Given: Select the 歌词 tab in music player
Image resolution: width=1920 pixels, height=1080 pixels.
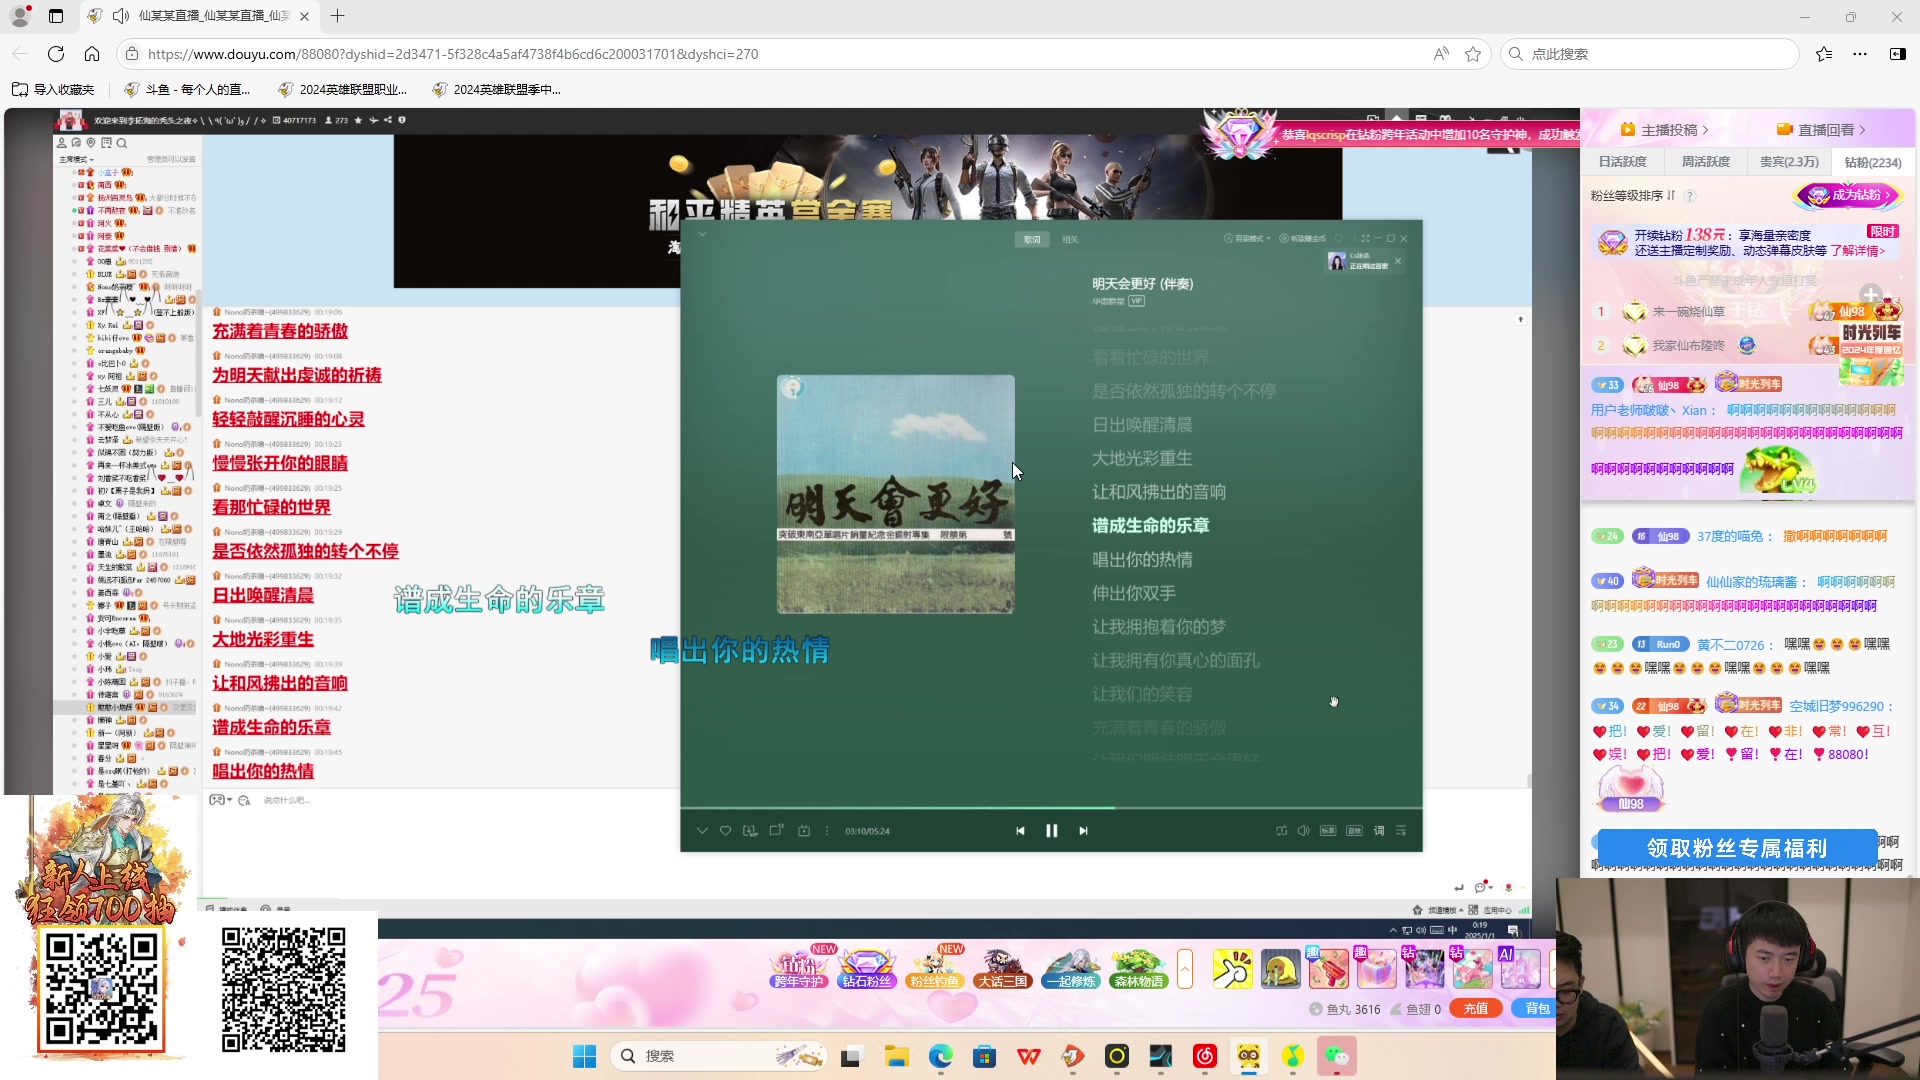Looking at the screenshot, I should tap(1032, 239).
